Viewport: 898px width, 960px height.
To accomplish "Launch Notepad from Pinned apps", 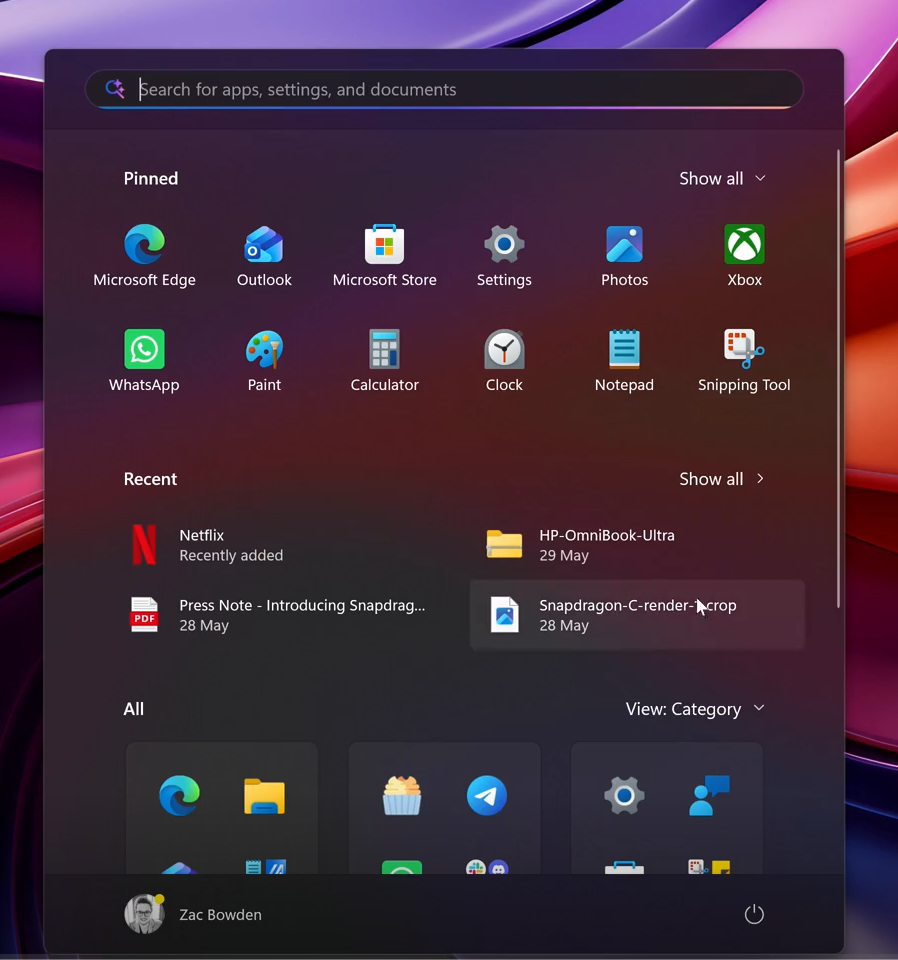I will 624,361.
